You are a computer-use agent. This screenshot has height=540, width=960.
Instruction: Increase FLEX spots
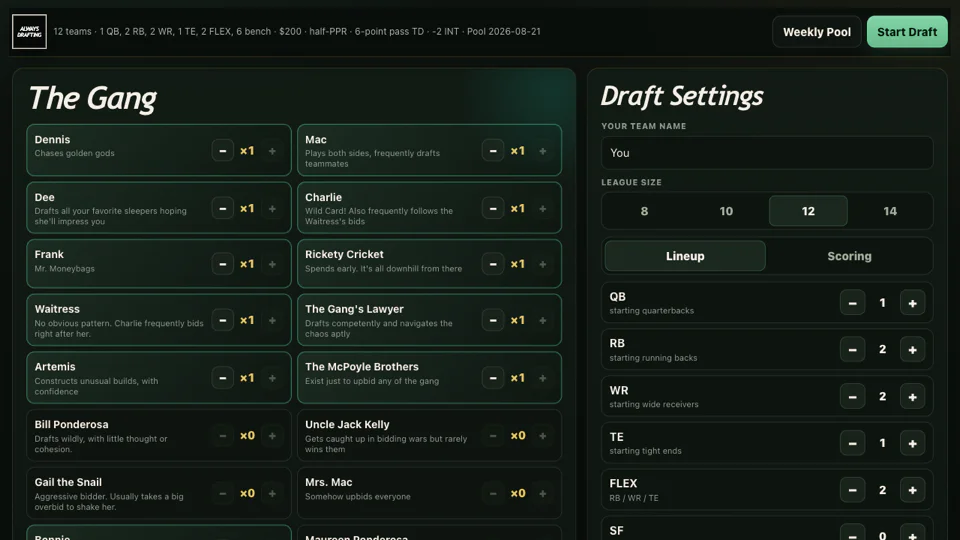tap(912, 490)
